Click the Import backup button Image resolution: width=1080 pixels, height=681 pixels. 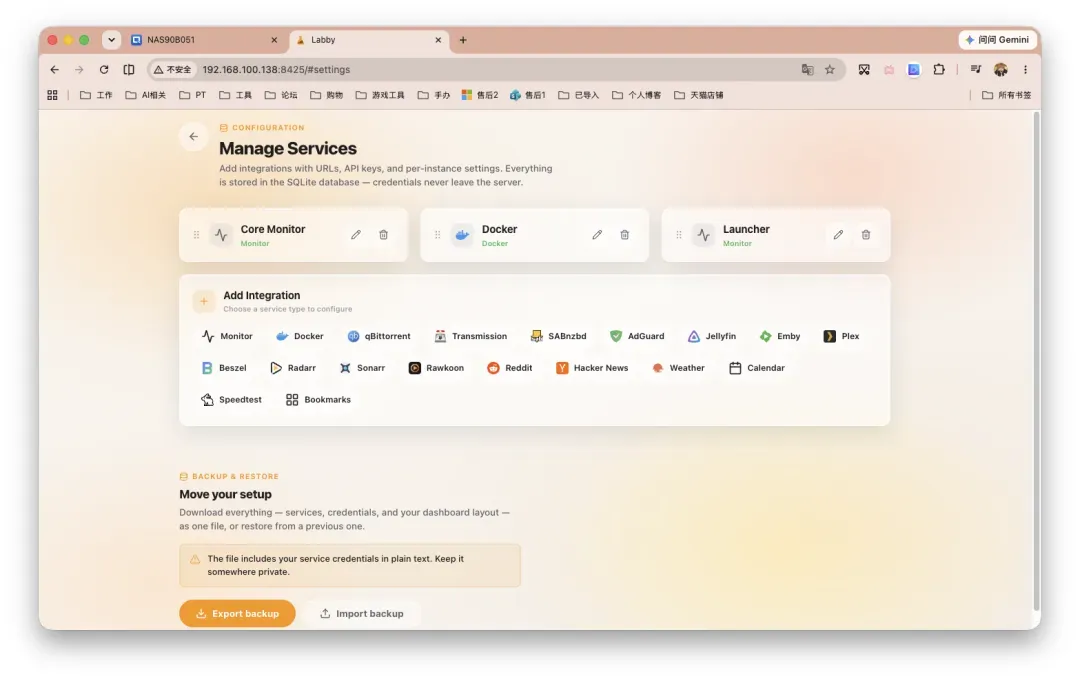click(x=362, y=614)
